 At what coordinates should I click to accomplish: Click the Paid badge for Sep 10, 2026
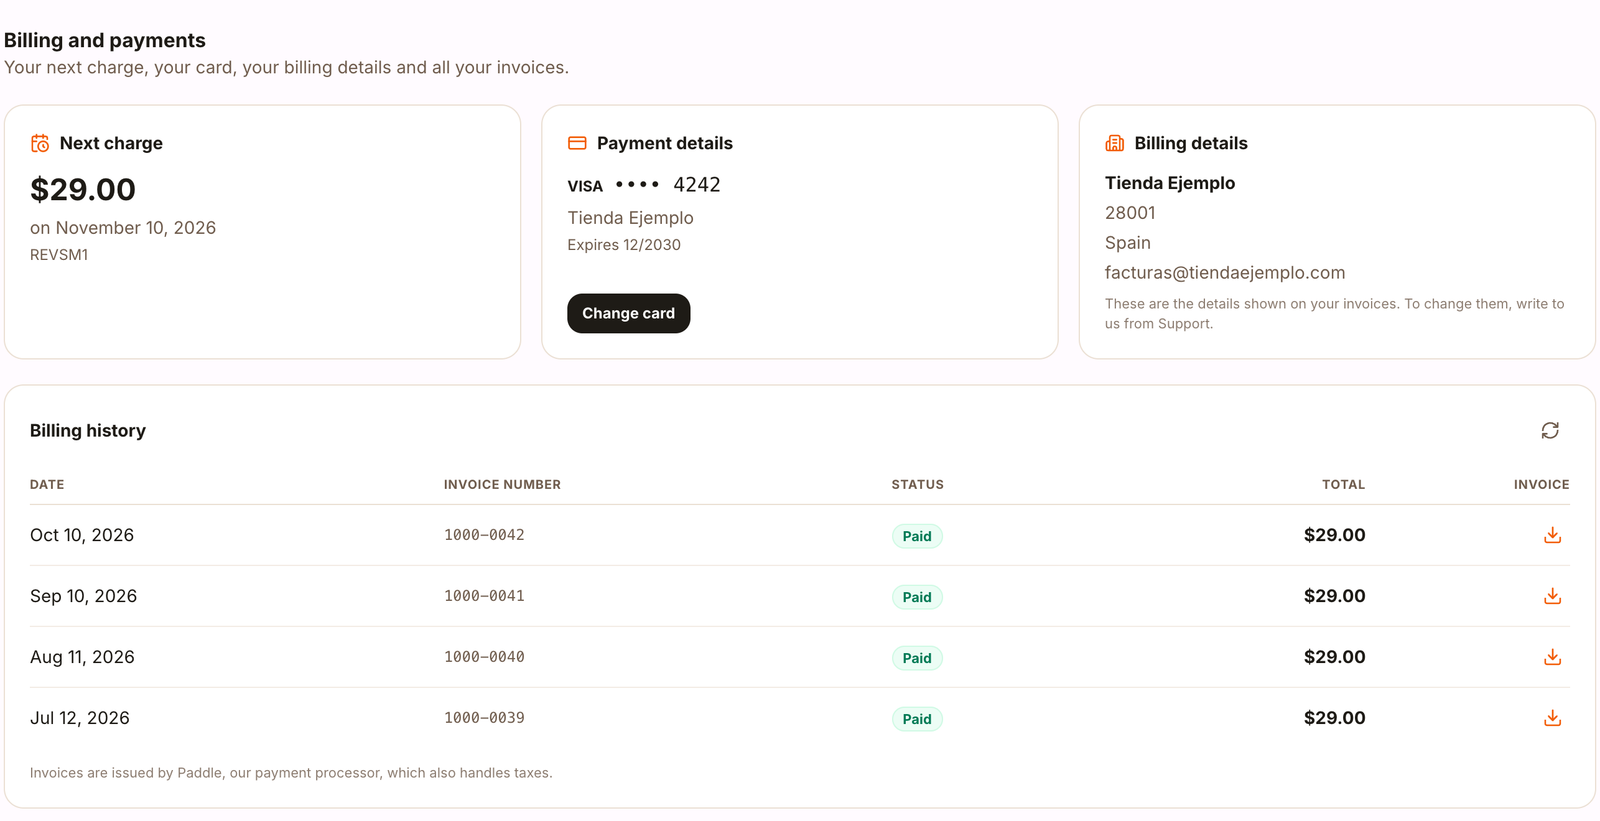[917, 597]
